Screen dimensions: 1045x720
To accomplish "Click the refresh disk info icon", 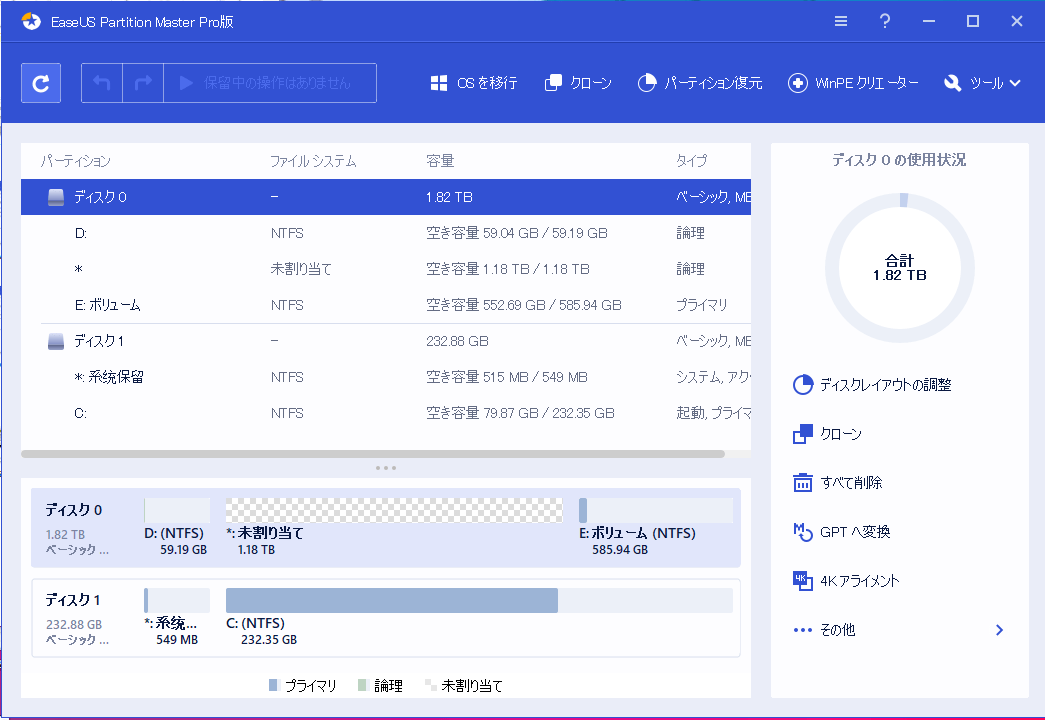I will (x=41, y=83).
